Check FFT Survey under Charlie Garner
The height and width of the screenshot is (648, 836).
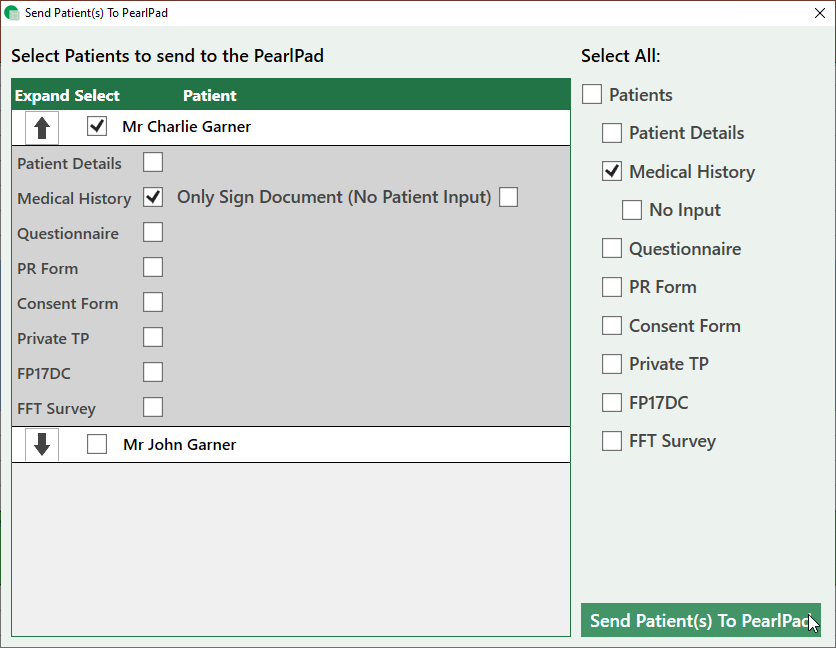153,407
